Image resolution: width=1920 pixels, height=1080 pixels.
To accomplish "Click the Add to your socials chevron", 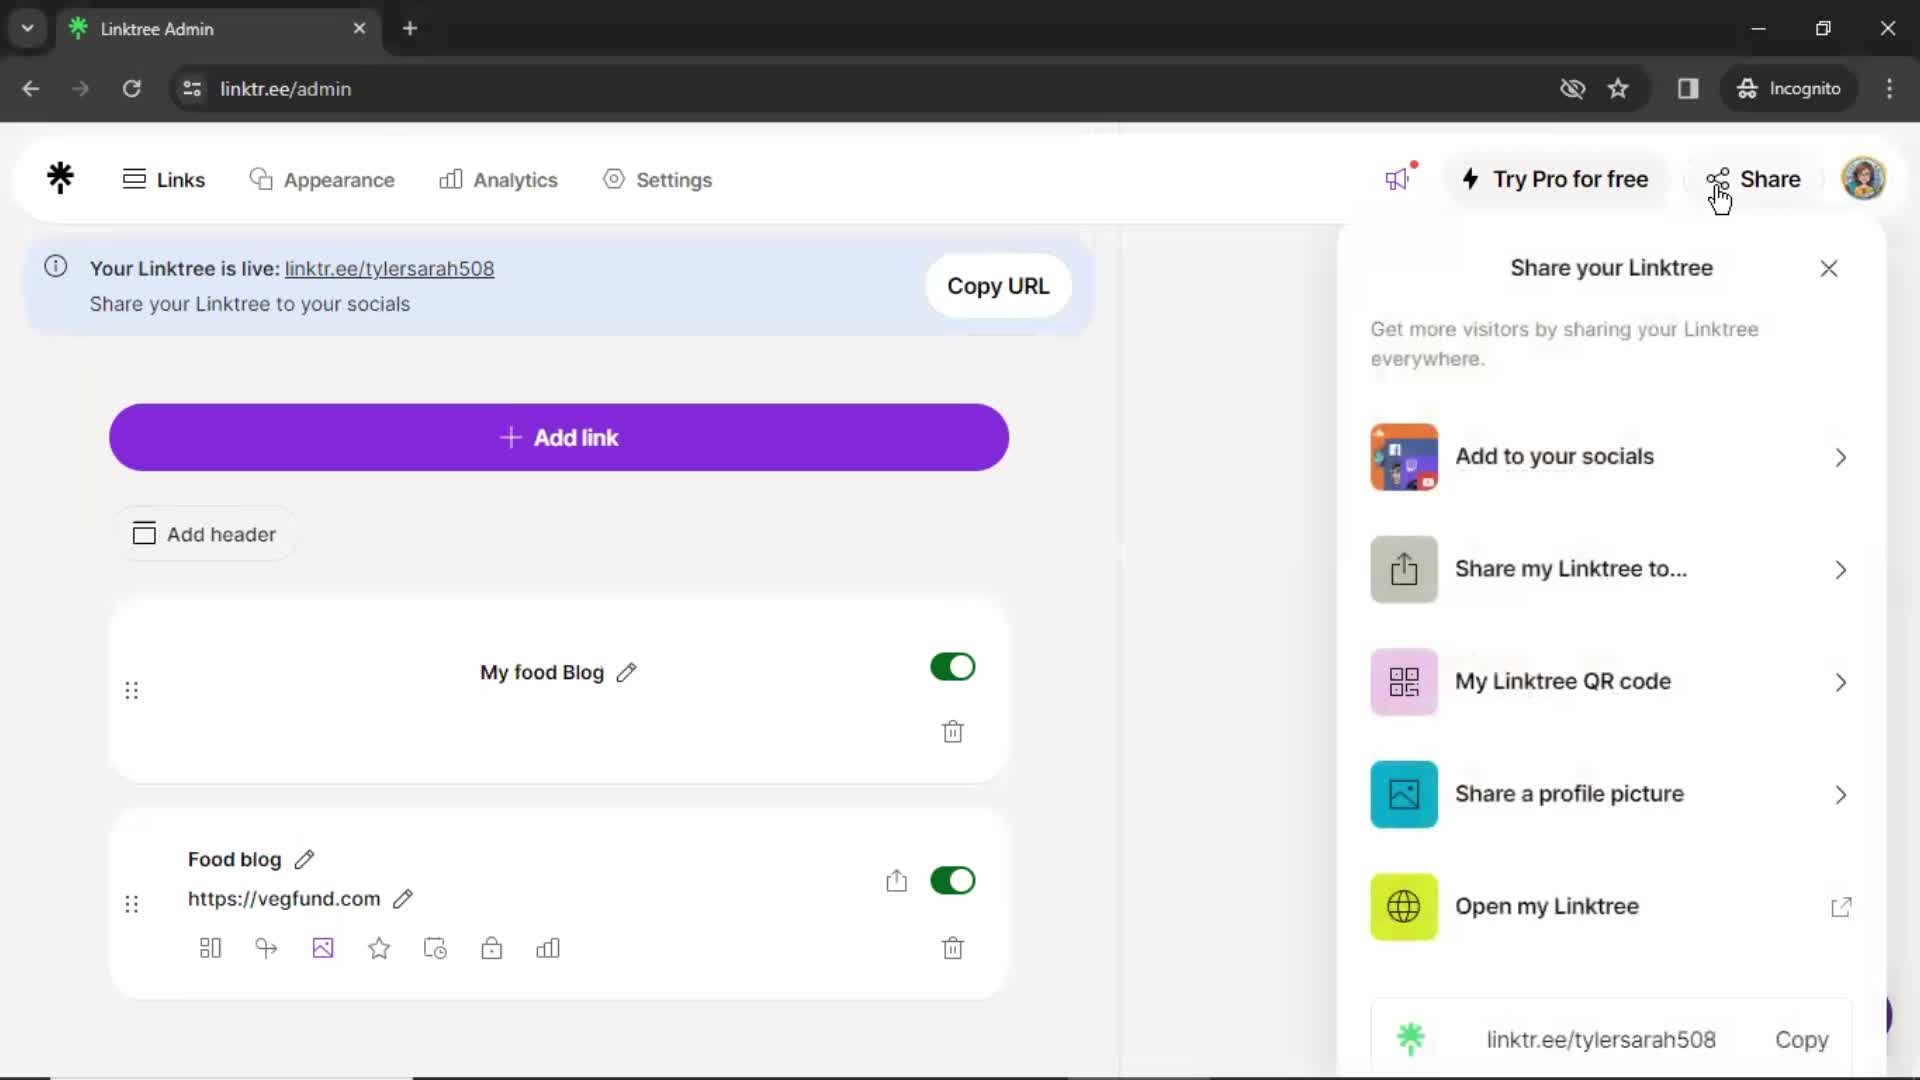I will pos(1840,456).
